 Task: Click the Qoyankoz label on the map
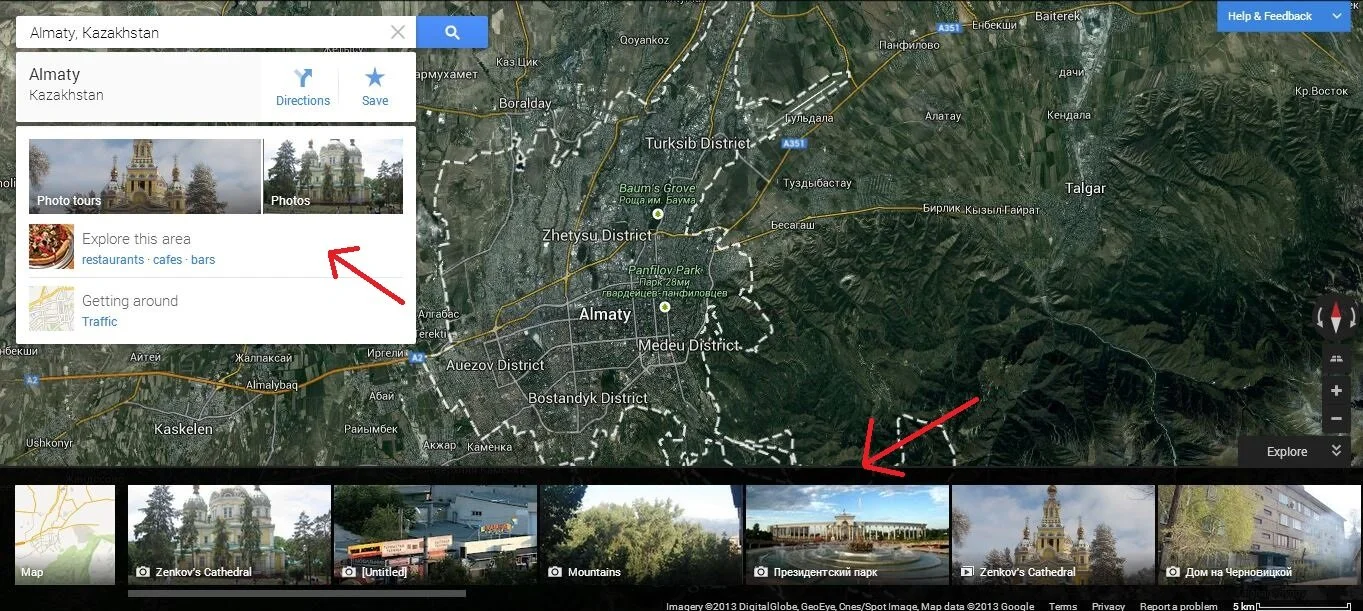(644, 40)
